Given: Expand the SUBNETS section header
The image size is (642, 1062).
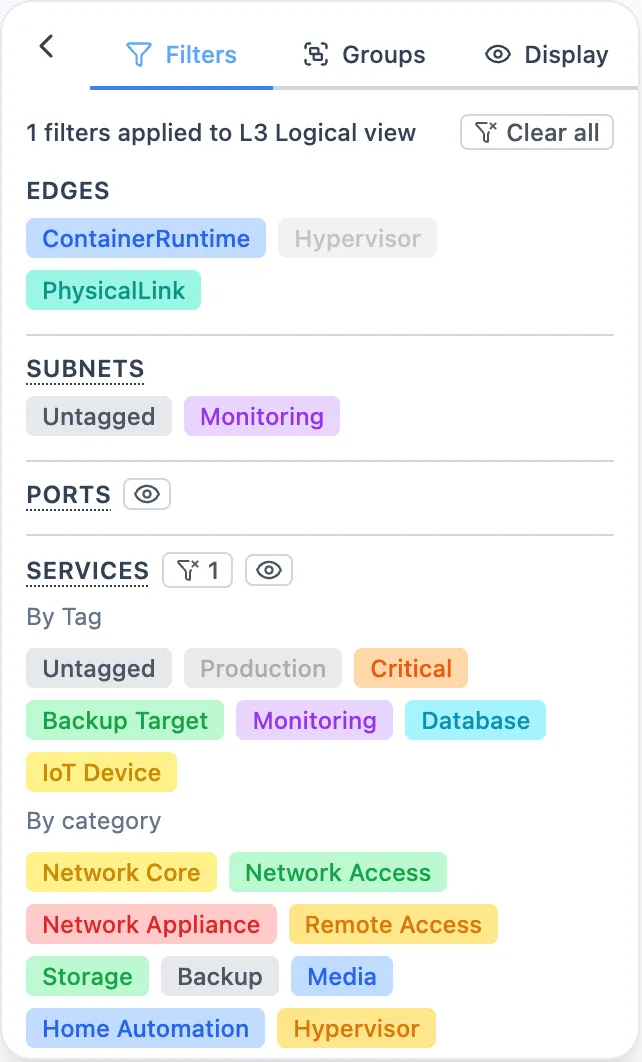Looking at the screenshot, I should click(x=85, y=368).
